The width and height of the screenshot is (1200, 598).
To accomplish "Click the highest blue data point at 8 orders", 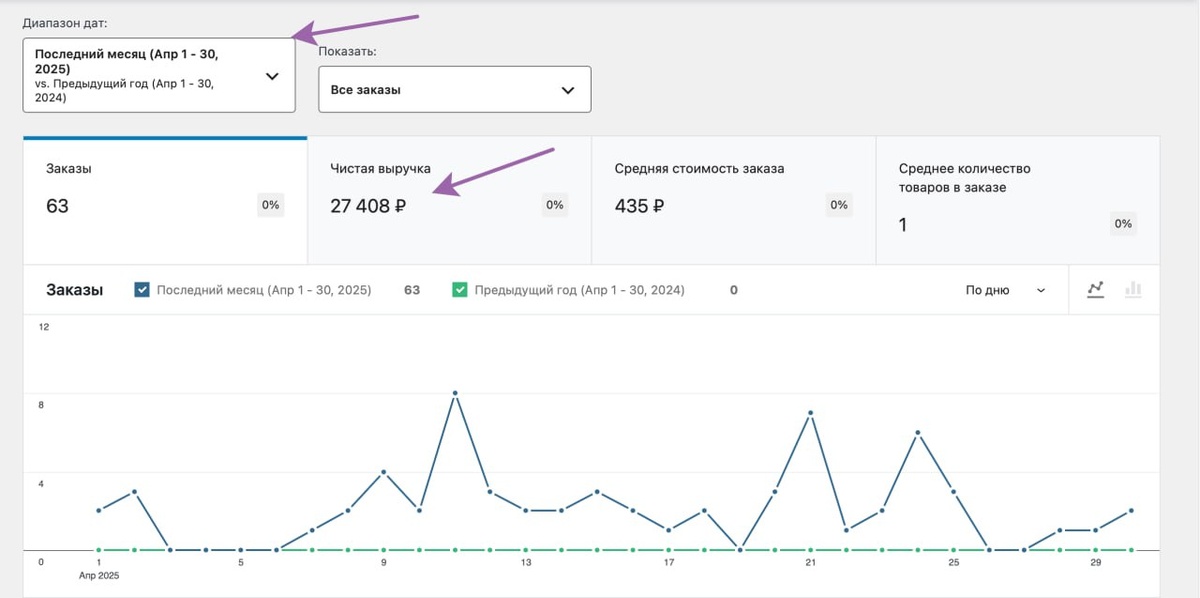I will tap(455, 394).
